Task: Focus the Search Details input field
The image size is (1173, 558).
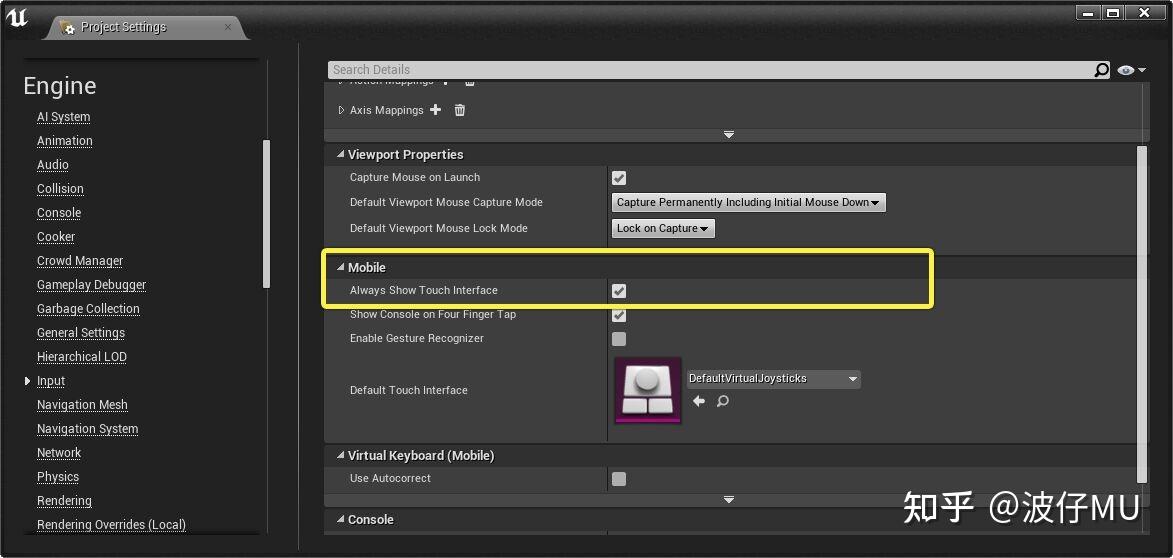Action: (711, 70)
